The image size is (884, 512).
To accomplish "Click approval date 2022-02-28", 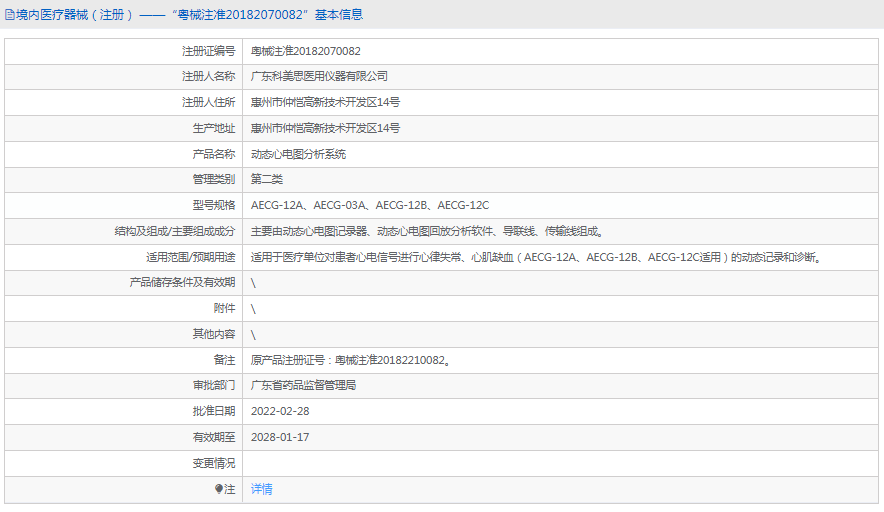I will pyautogui.click(x=280, y=411).
